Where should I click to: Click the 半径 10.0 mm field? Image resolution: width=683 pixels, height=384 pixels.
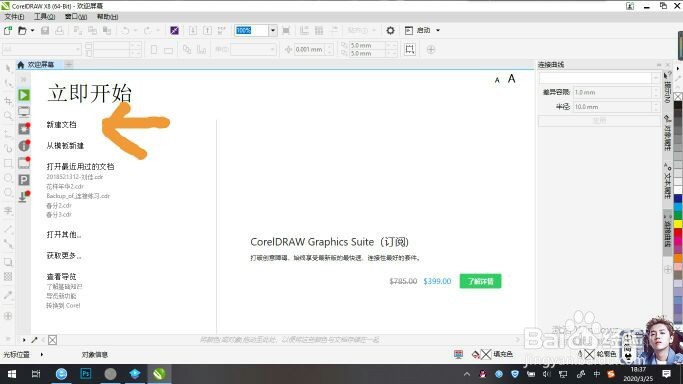pyautogui.click(x=612, y=107)
